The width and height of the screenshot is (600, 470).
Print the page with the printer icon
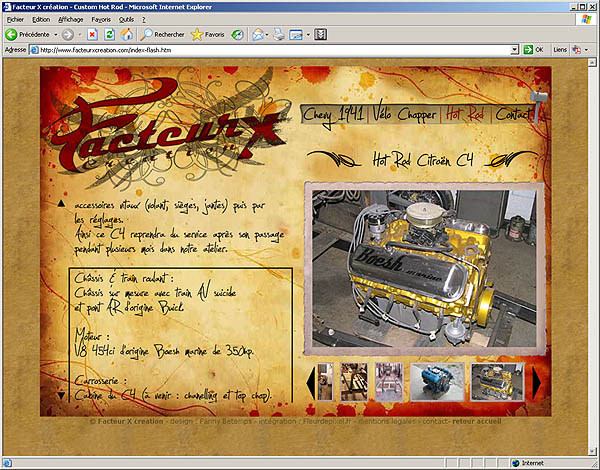pyautogui.click(x=279, y=34)
